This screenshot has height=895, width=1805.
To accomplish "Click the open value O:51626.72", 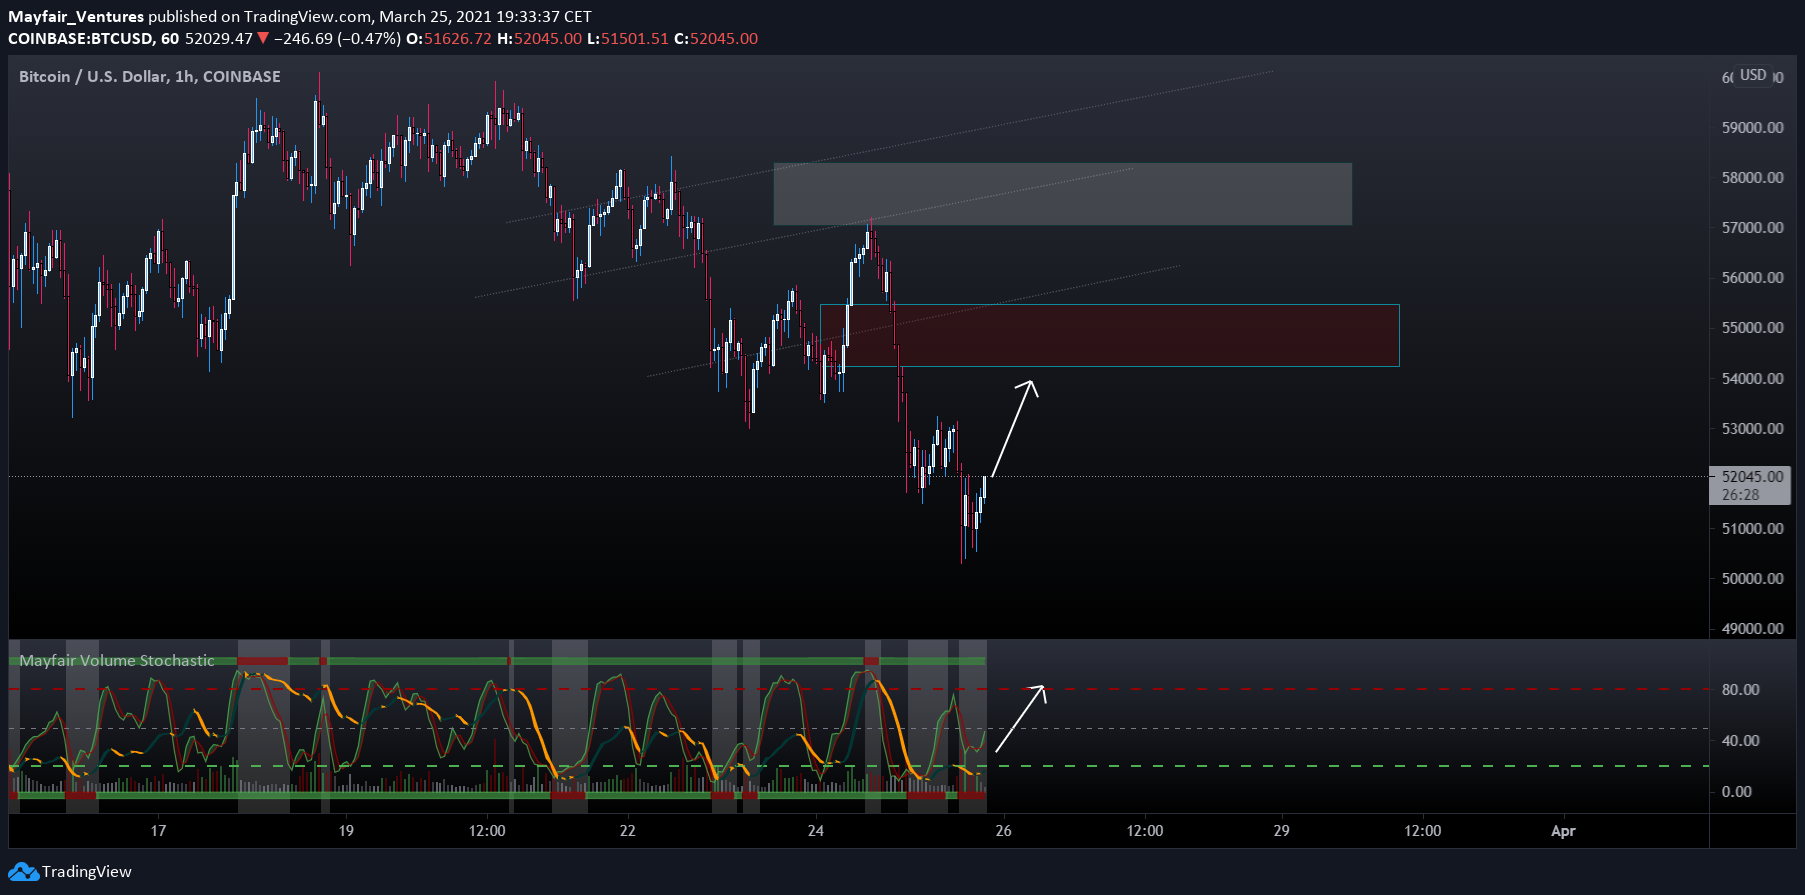I will tap(449, 39).
